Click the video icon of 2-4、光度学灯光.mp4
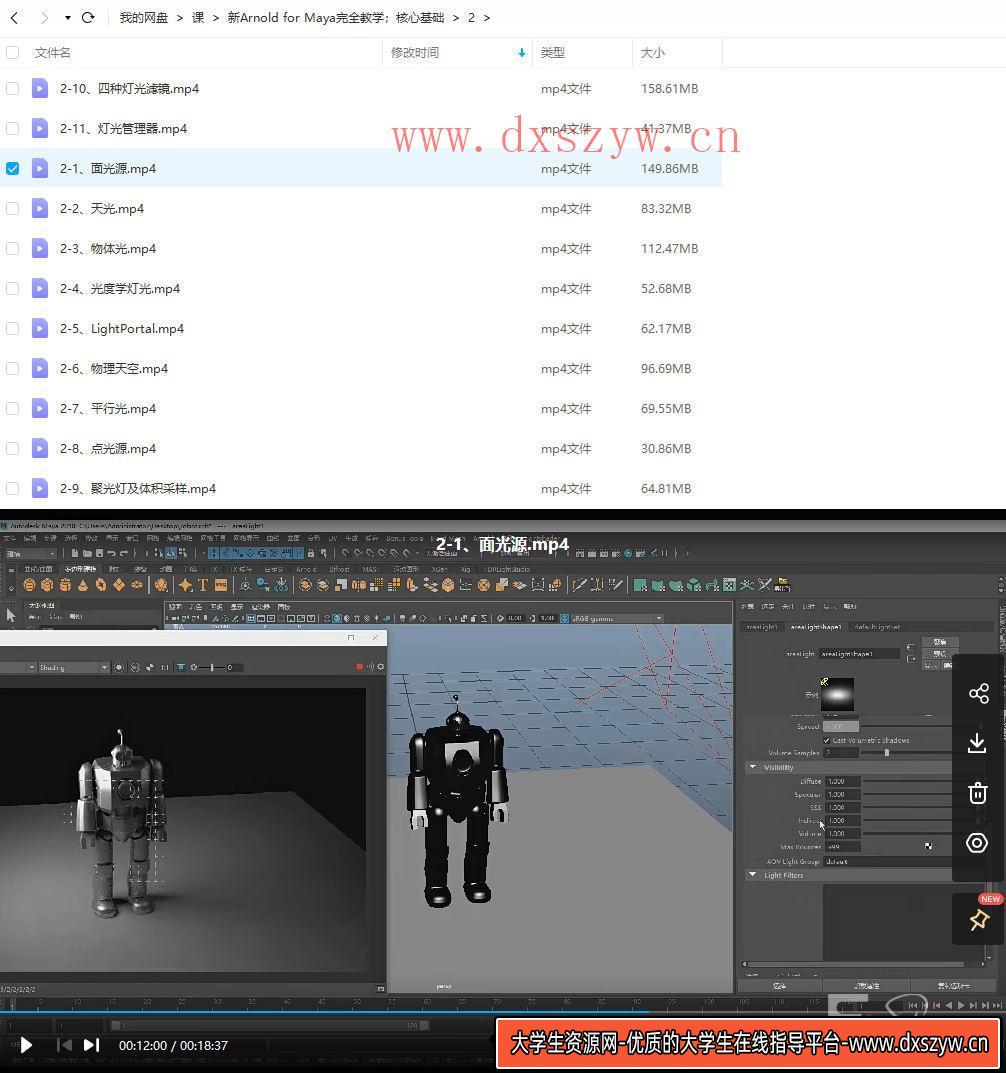Screen dimensions: 1006x1073 pyautogui.click(x=40, y=289)
